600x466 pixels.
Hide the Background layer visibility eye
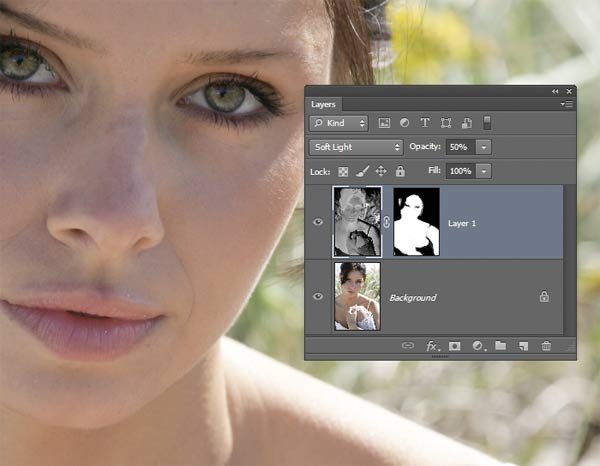[319, 297]
